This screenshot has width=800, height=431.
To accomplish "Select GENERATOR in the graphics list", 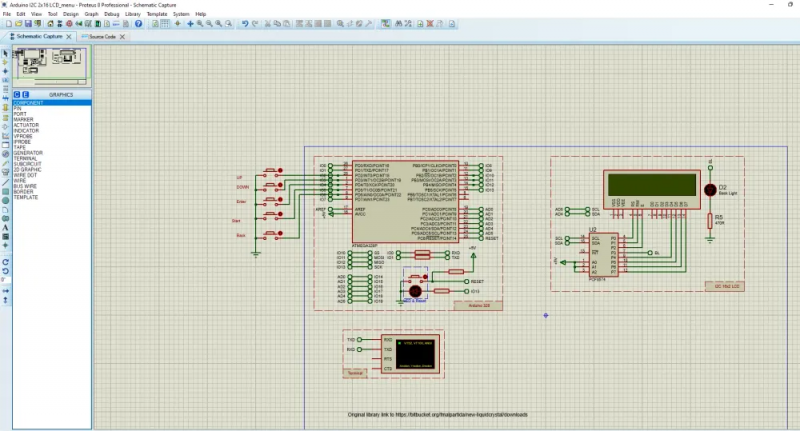I will tap(28, 153).
